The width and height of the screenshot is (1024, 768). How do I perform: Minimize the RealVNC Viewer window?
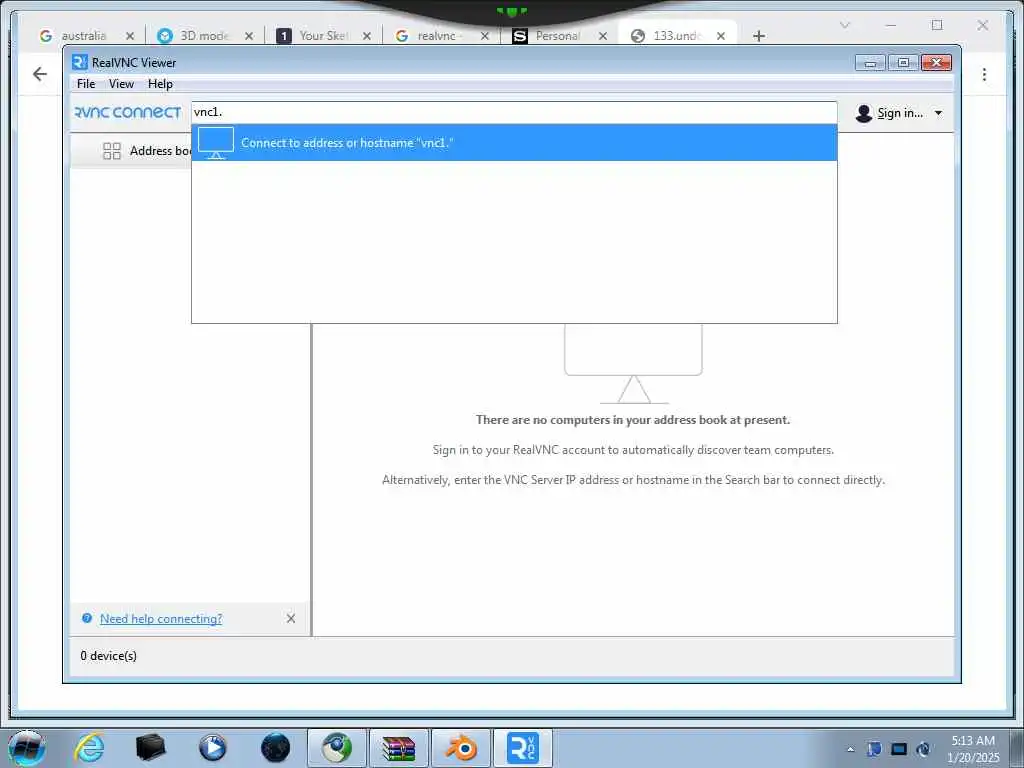(x=870, y=63)
